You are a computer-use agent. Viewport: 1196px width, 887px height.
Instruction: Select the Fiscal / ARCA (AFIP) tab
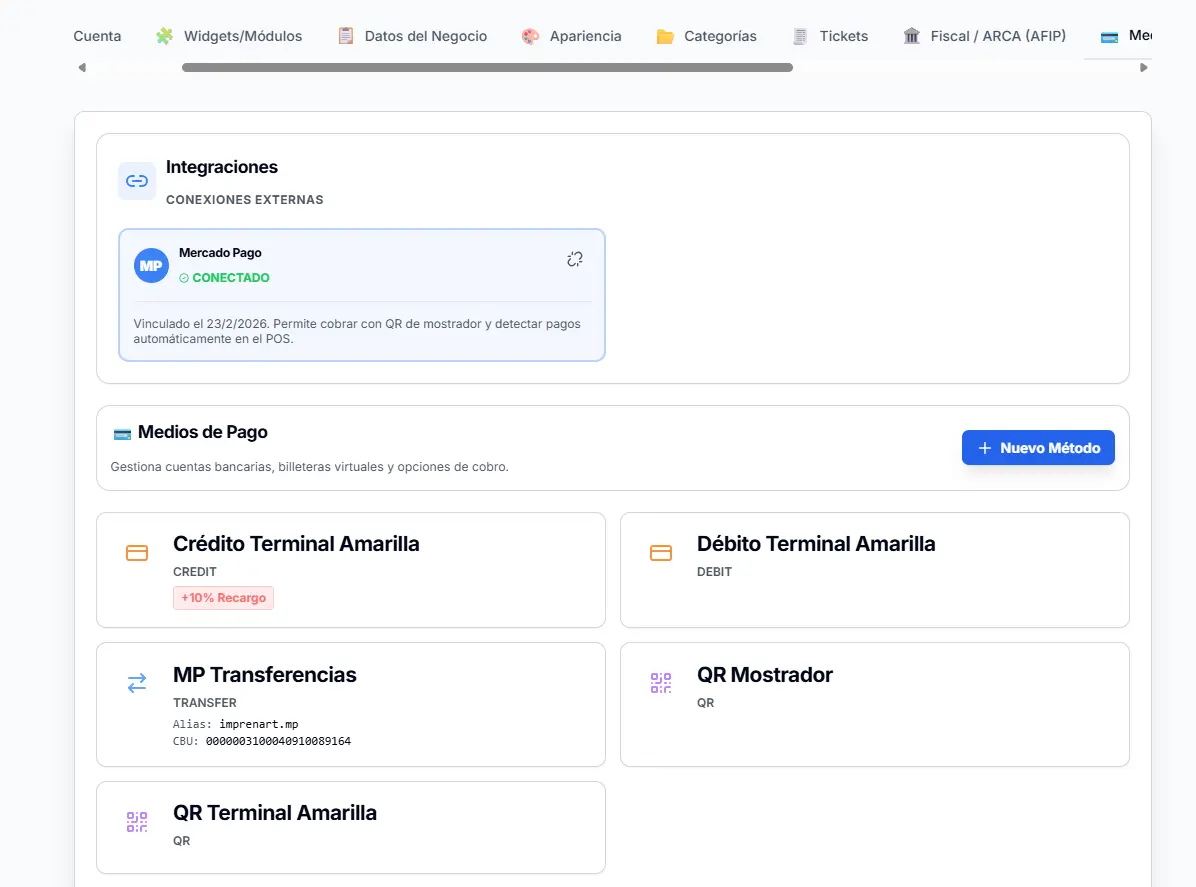[985, 36]
